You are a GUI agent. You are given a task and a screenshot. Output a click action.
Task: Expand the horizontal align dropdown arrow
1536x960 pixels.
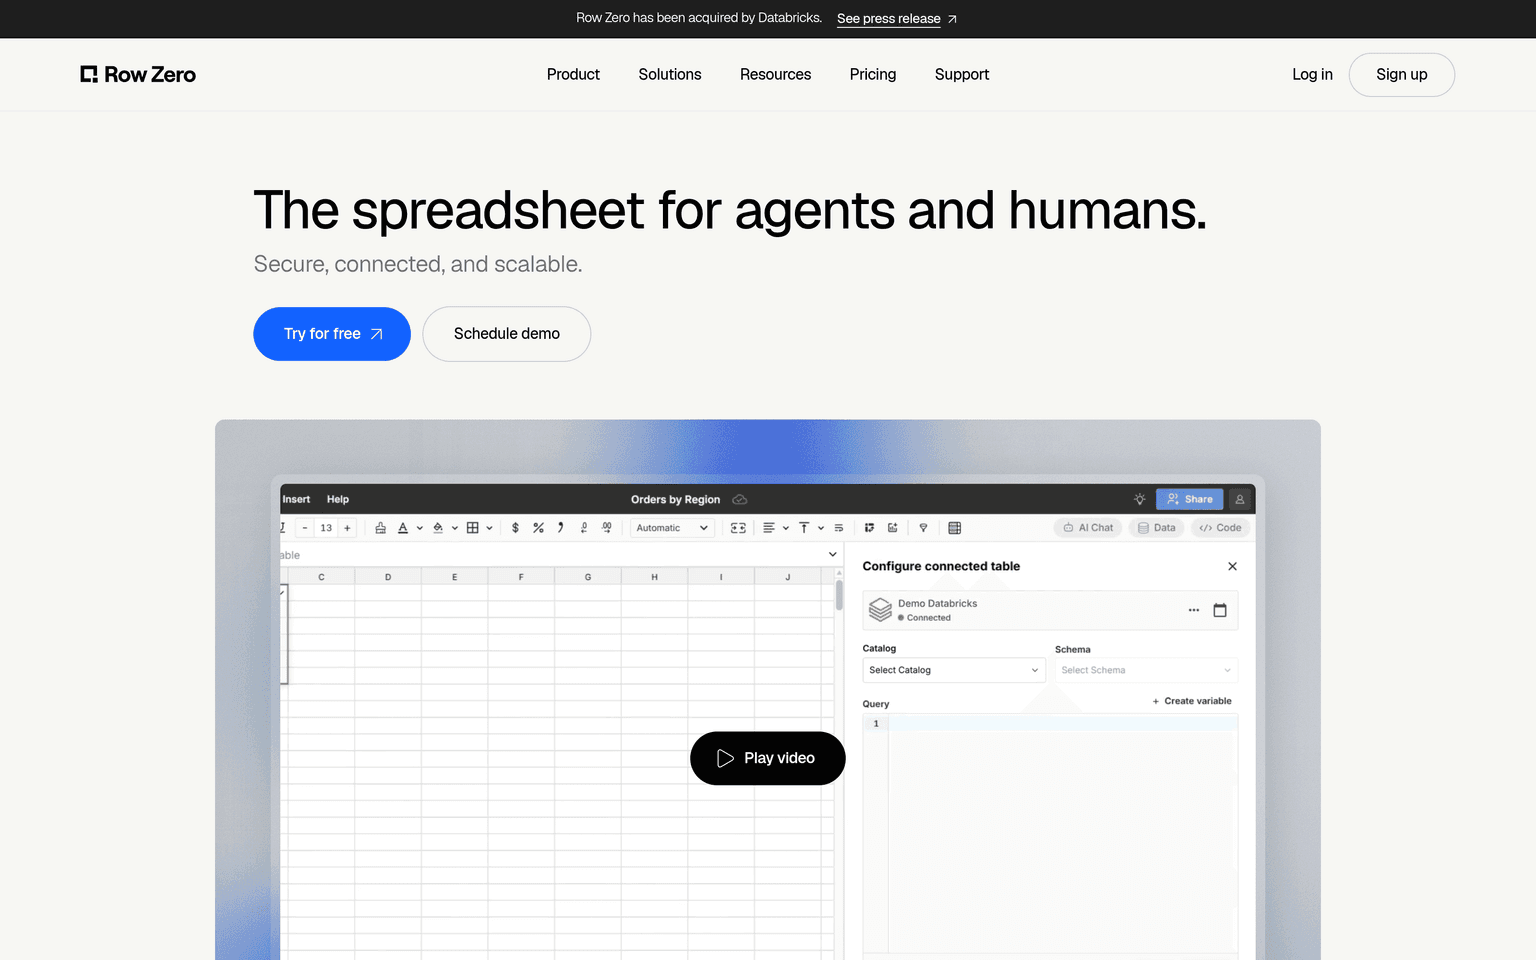coord(786,528)
